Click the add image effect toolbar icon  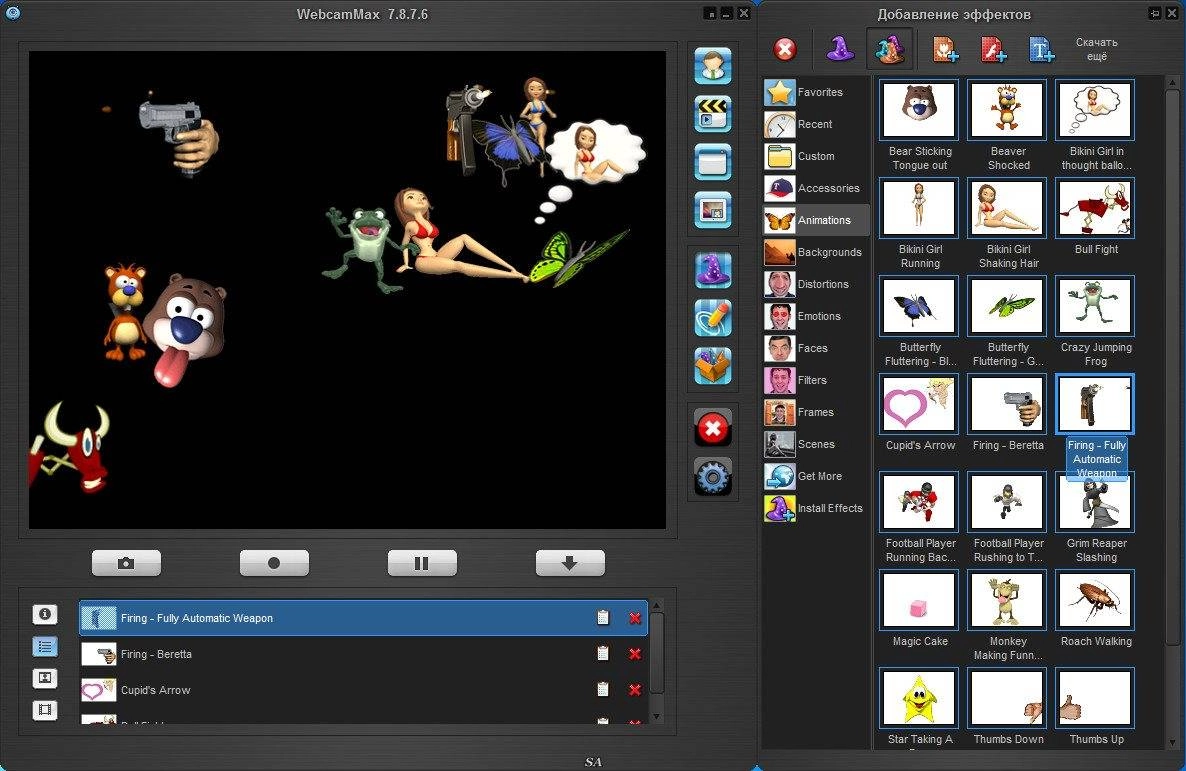(945, 50)
